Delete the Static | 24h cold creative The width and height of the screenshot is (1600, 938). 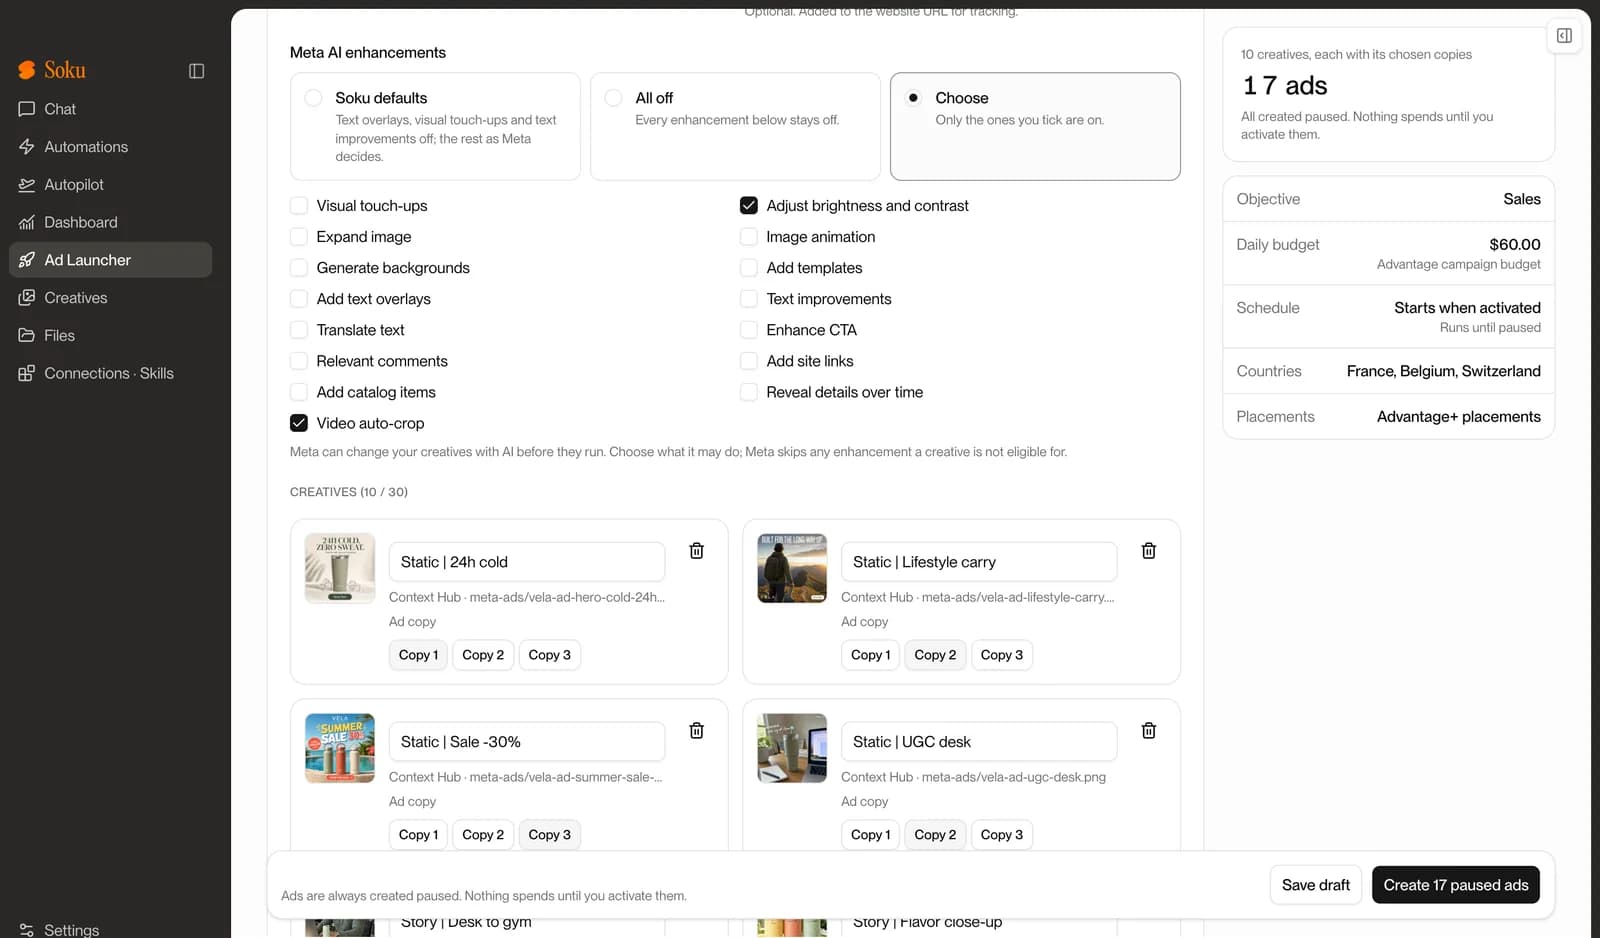pyautogui.click(x=697, y=551)
